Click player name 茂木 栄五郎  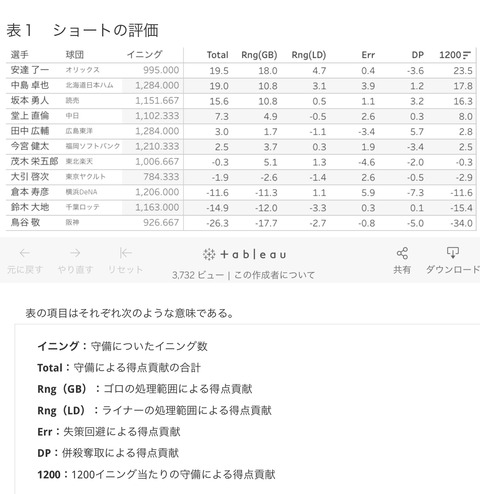pos(34,161)
